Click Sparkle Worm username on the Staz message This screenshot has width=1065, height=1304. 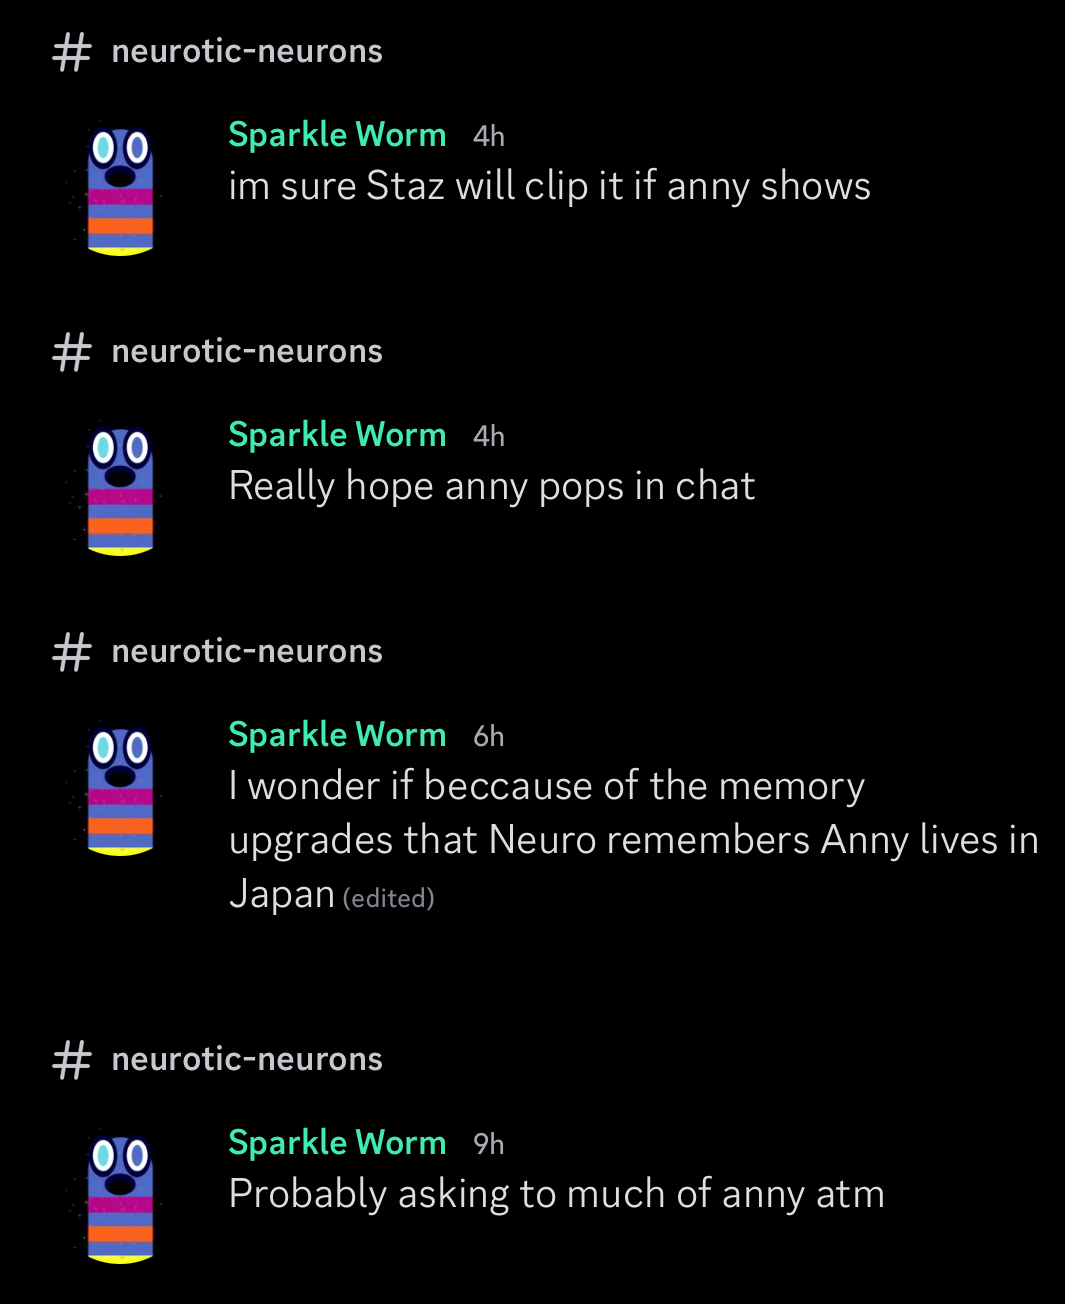[x=337, y=134]
